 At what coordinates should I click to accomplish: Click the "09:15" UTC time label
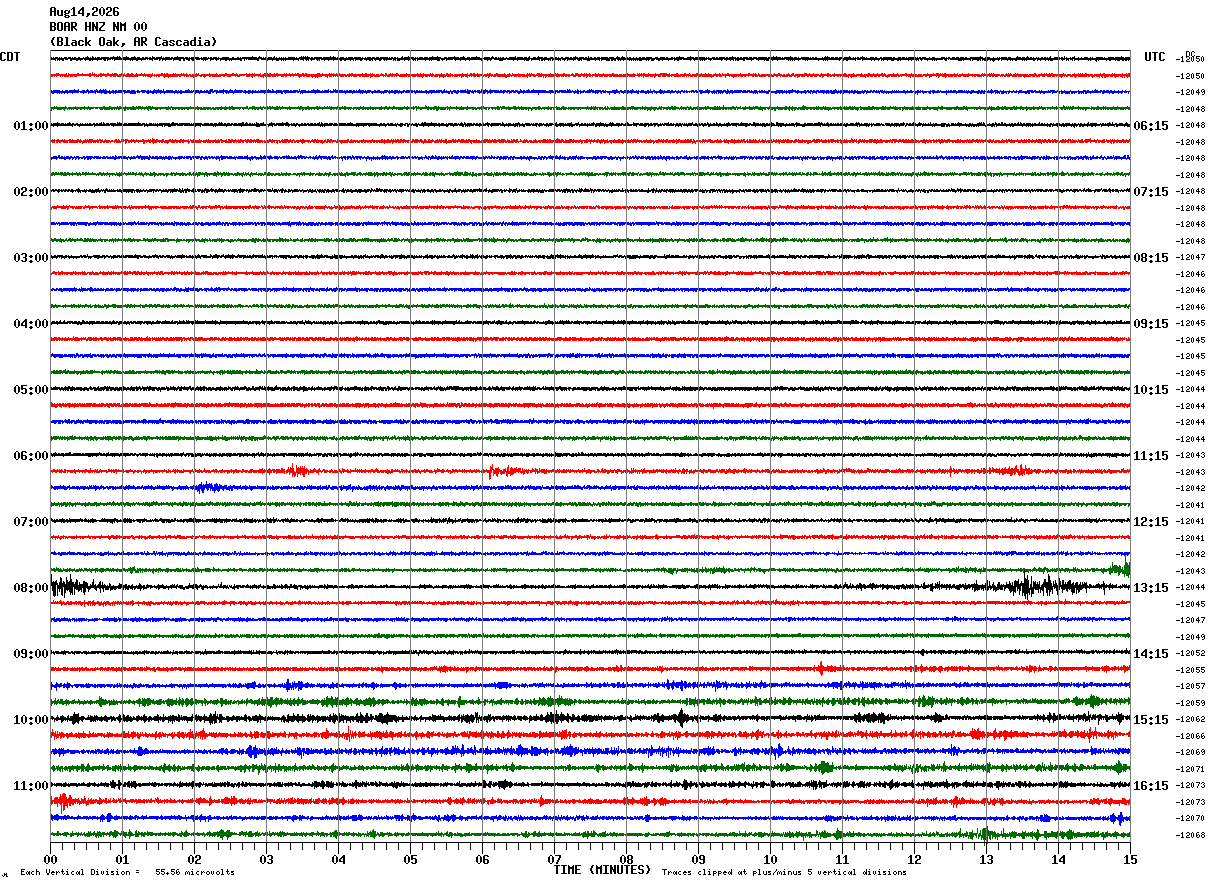coord(1151,324)
